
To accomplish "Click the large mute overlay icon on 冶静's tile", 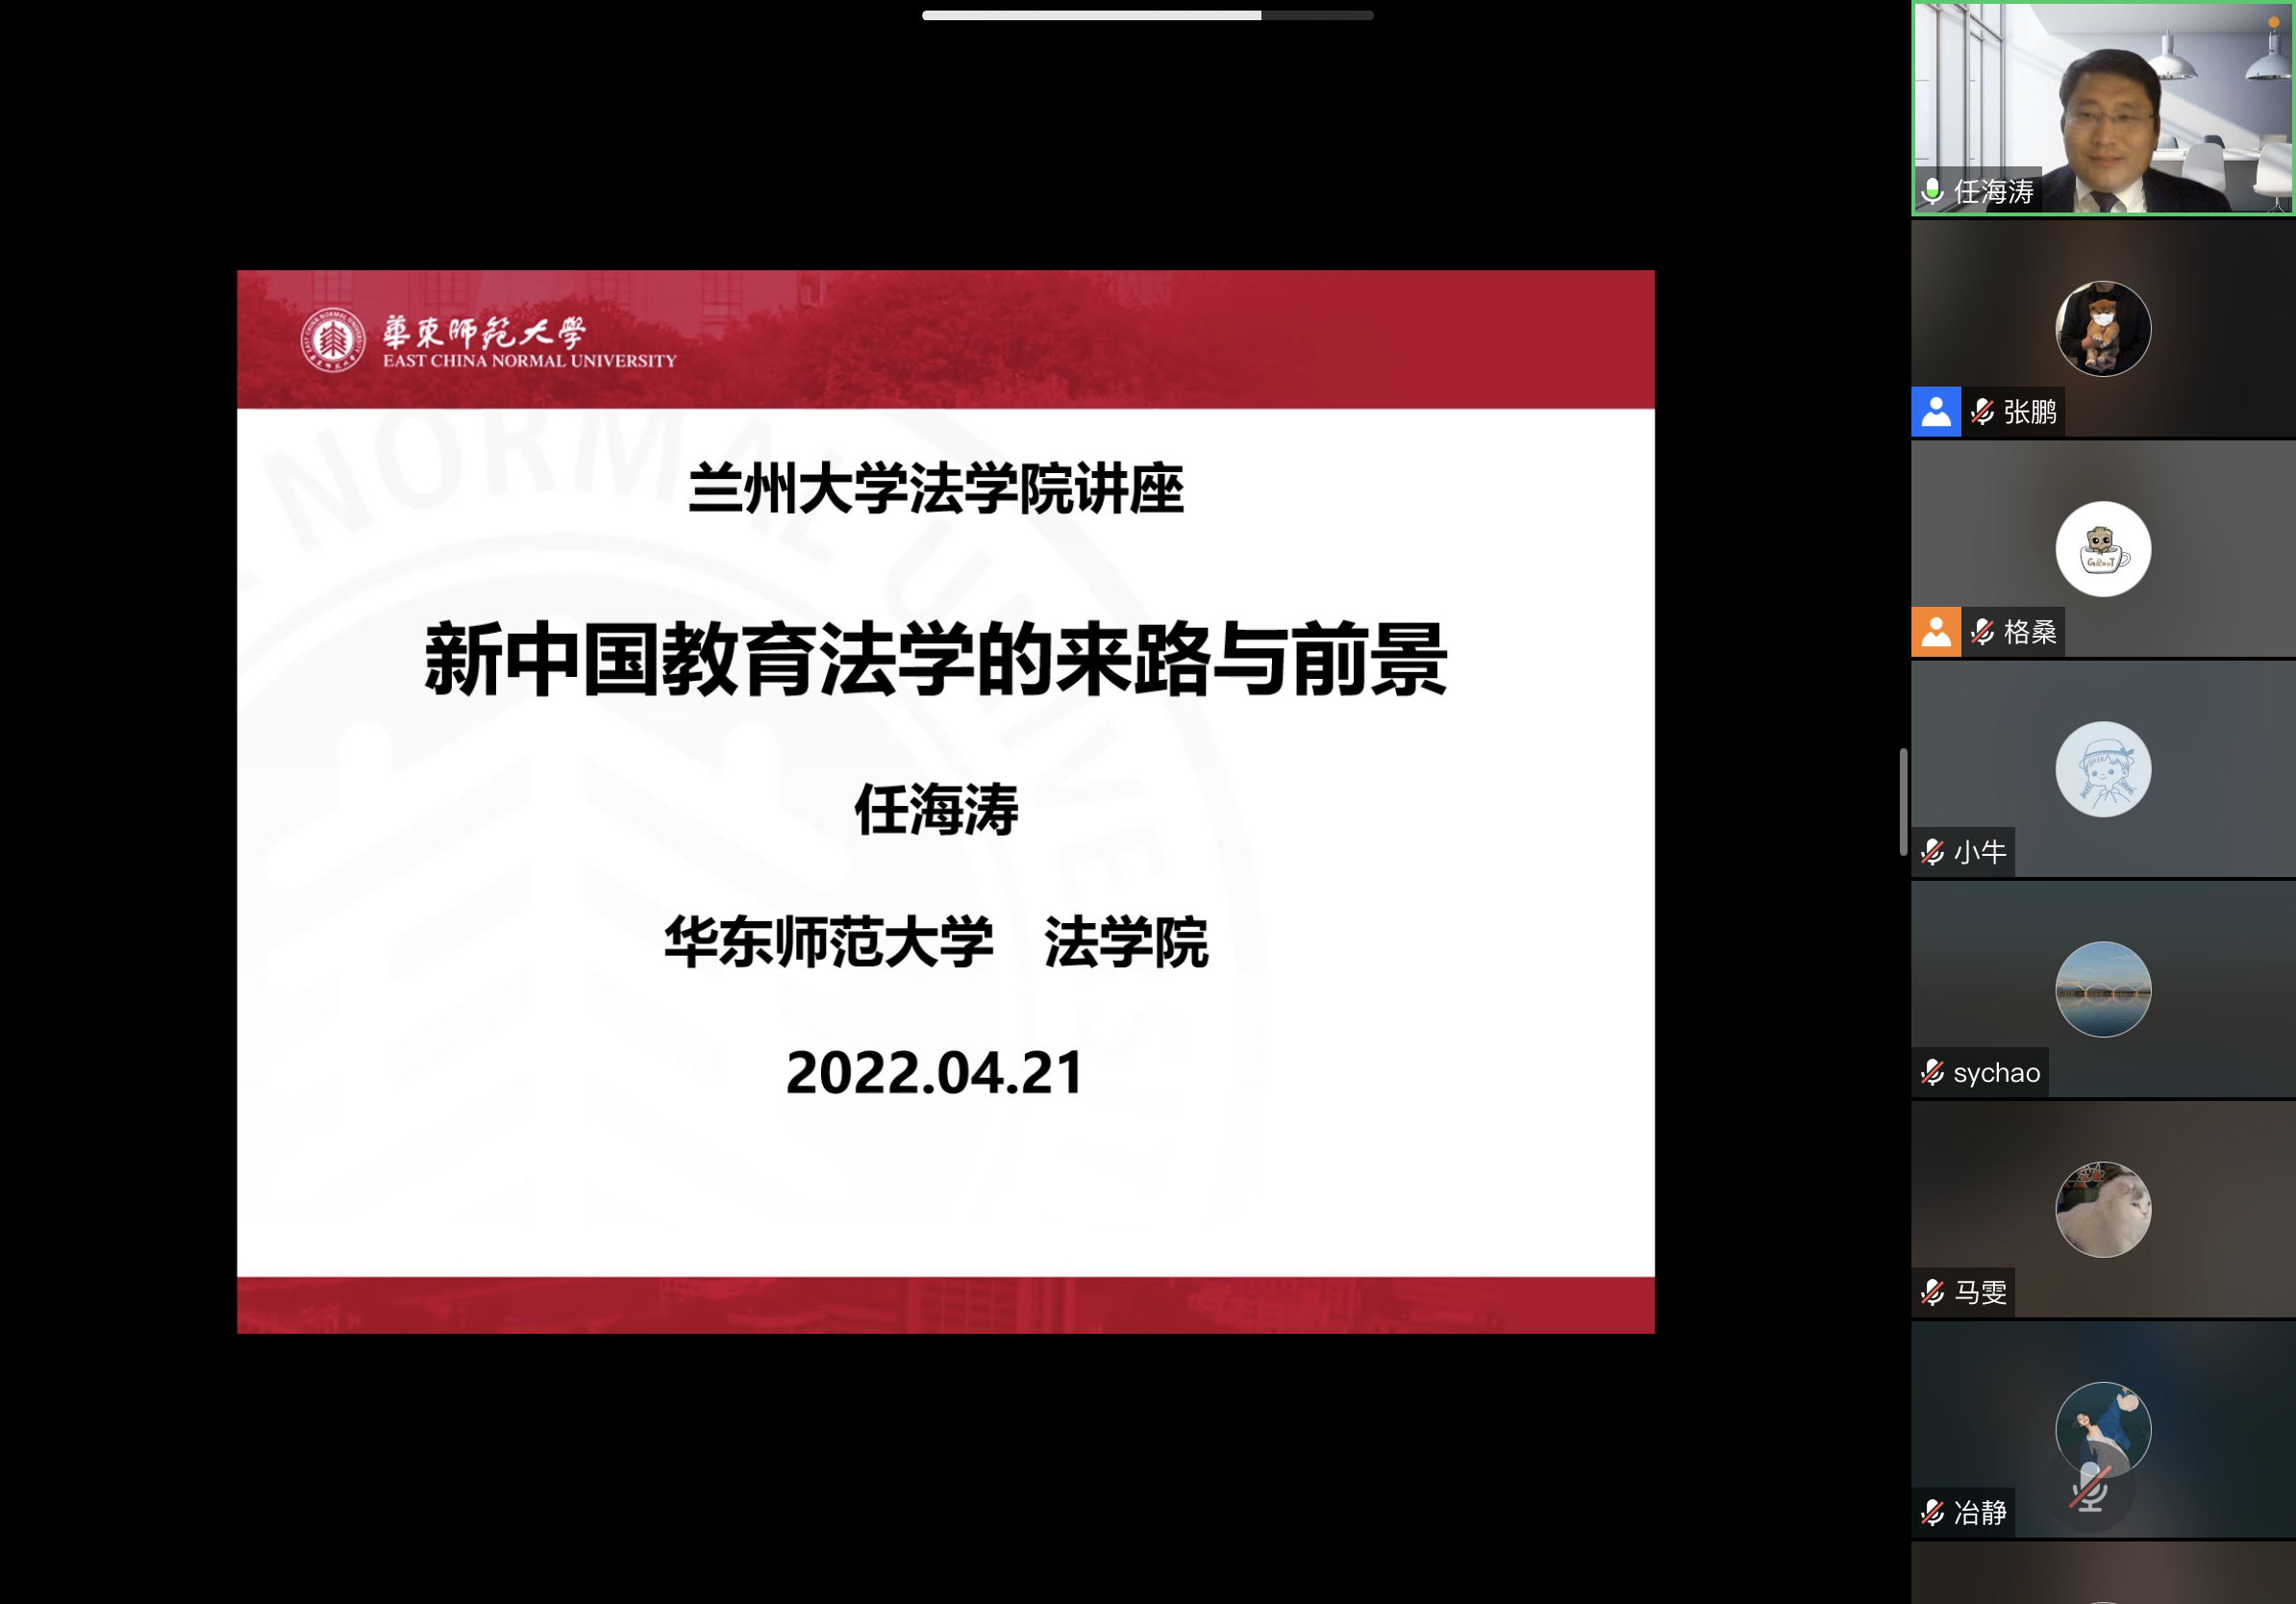I will [2090, 1489].
